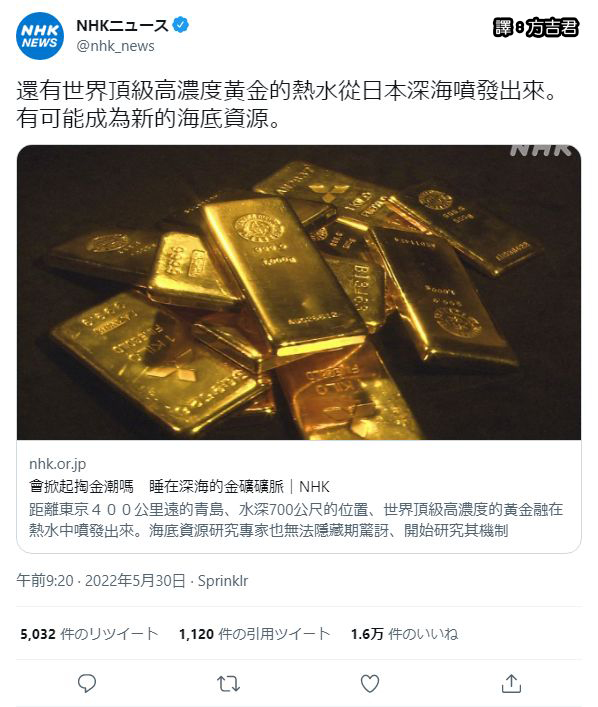View the 1,120 件の引用ツイート list
The image size is (598, 707).
pos(255,634)
